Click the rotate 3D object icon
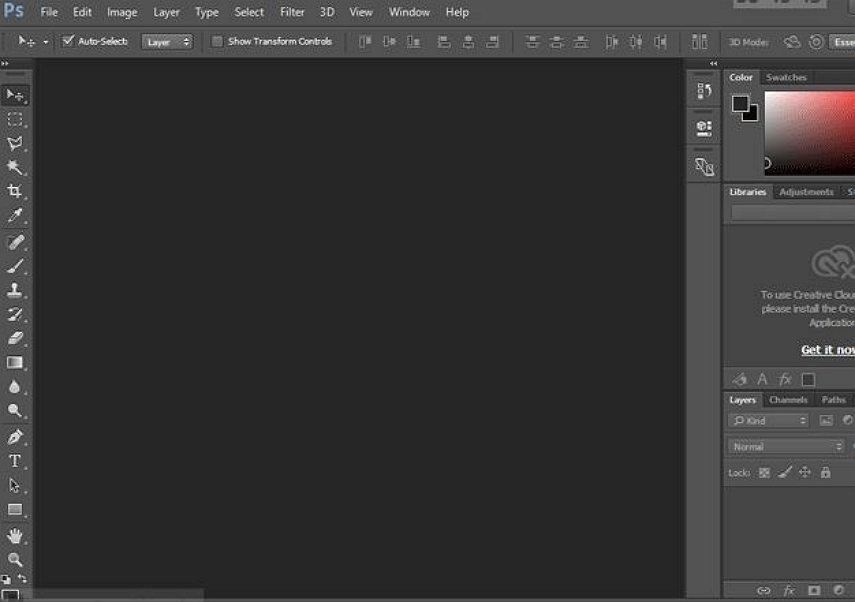This screenshot has height=602, width=855. click(792, 42)
